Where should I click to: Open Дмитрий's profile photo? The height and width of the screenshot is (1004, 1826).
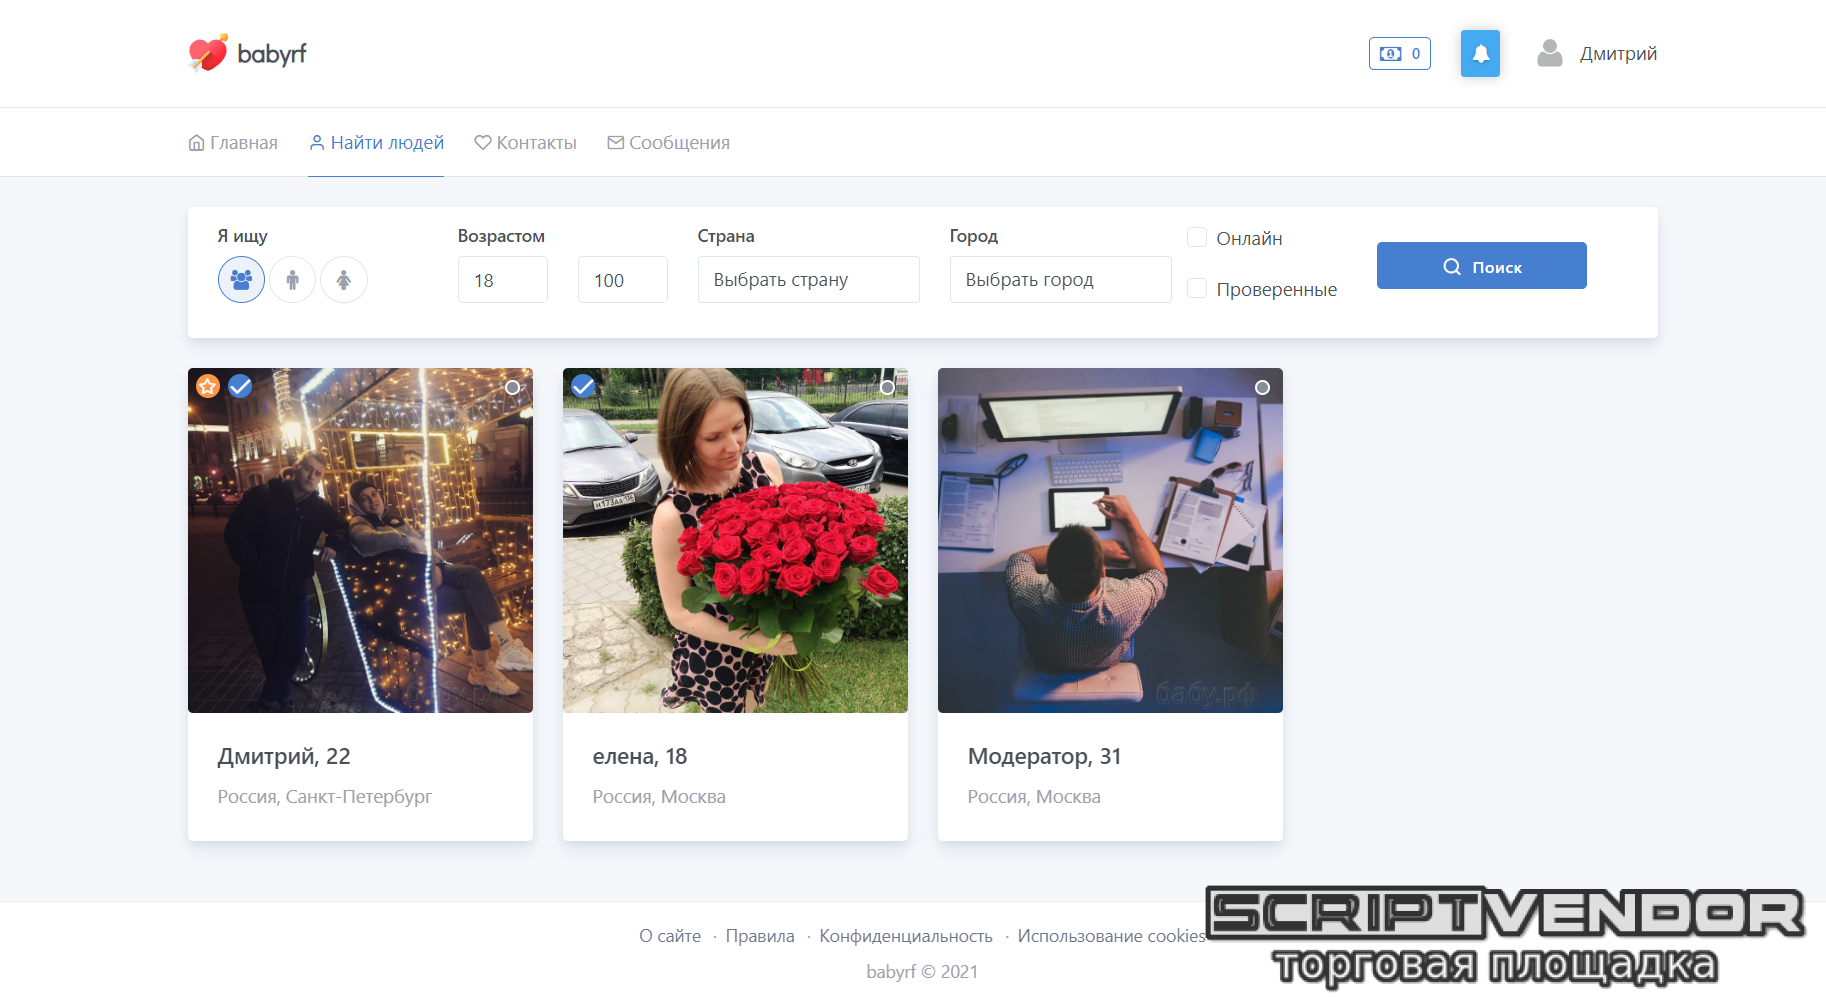360,540
